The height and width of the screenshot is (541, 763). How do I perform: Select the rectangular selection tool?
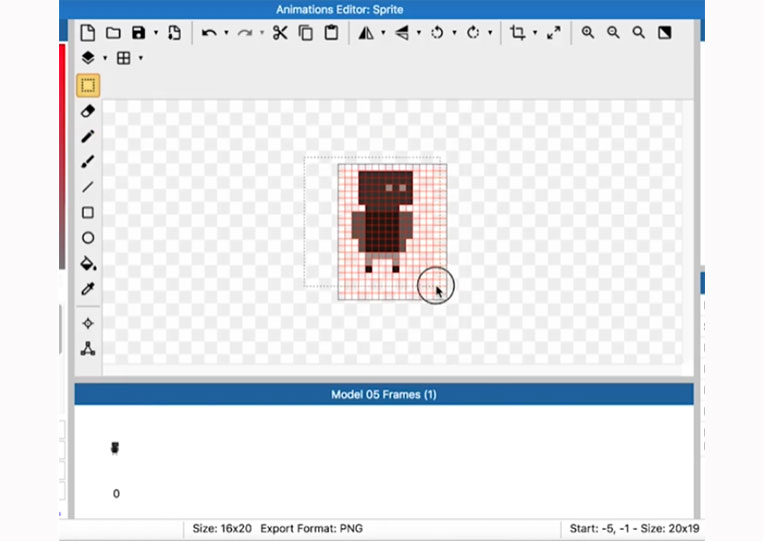click(88, 86)
